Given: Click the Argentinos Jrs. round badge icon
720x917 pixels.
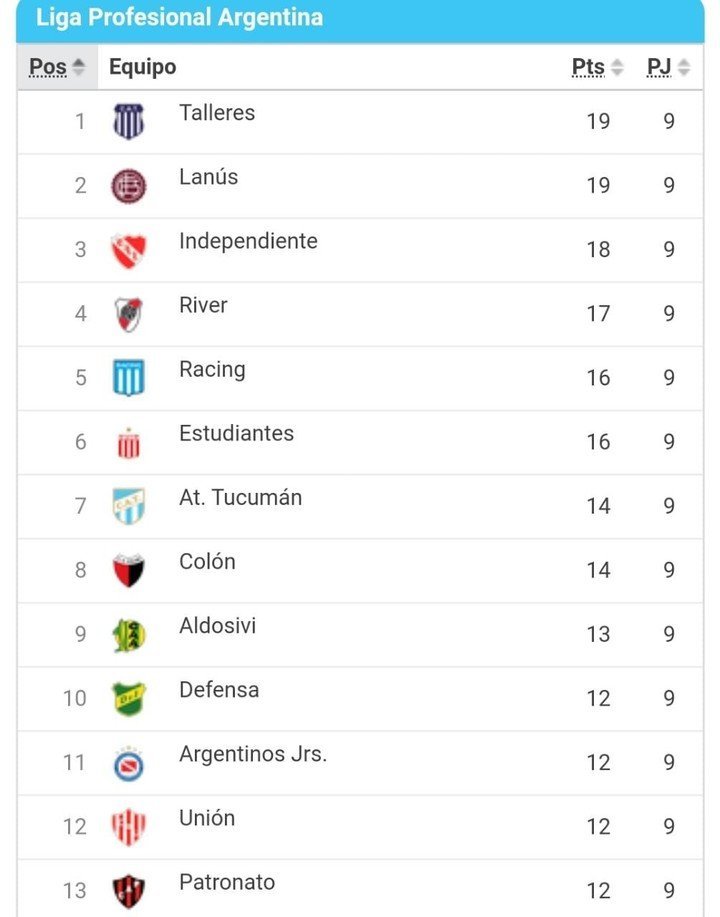Looking at the screenshot, I should (128, 763).
